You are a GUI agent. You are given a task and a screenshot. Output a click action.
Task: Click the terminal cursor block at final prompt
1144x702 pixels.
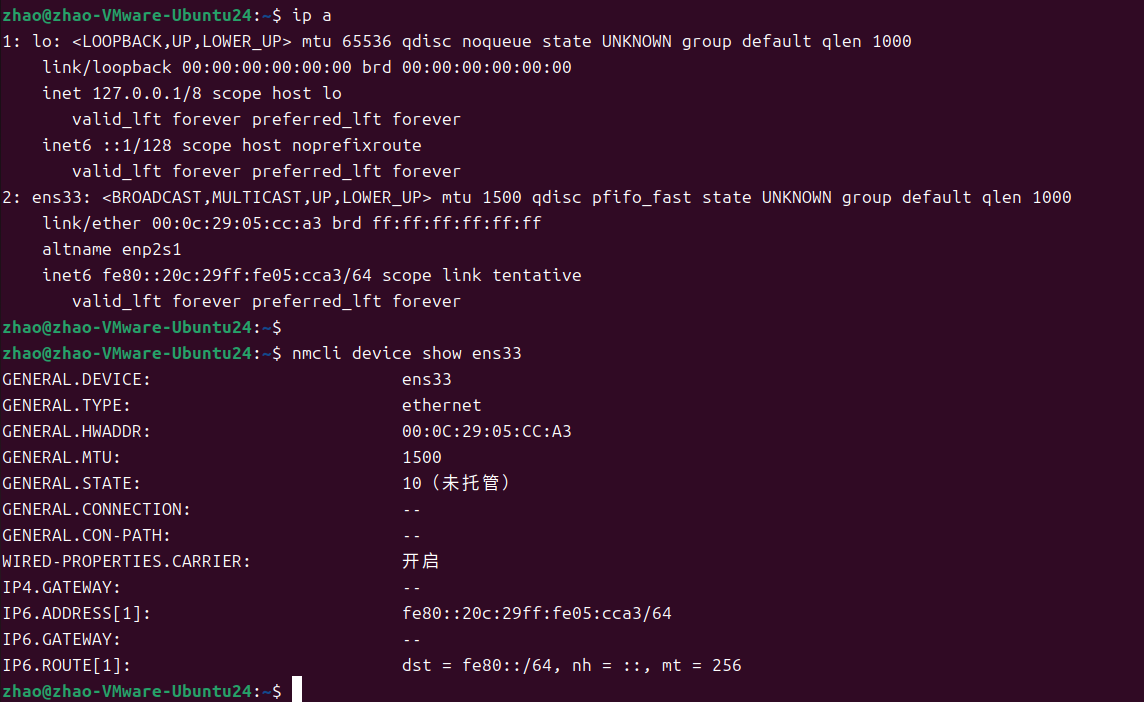coord(297,690)
